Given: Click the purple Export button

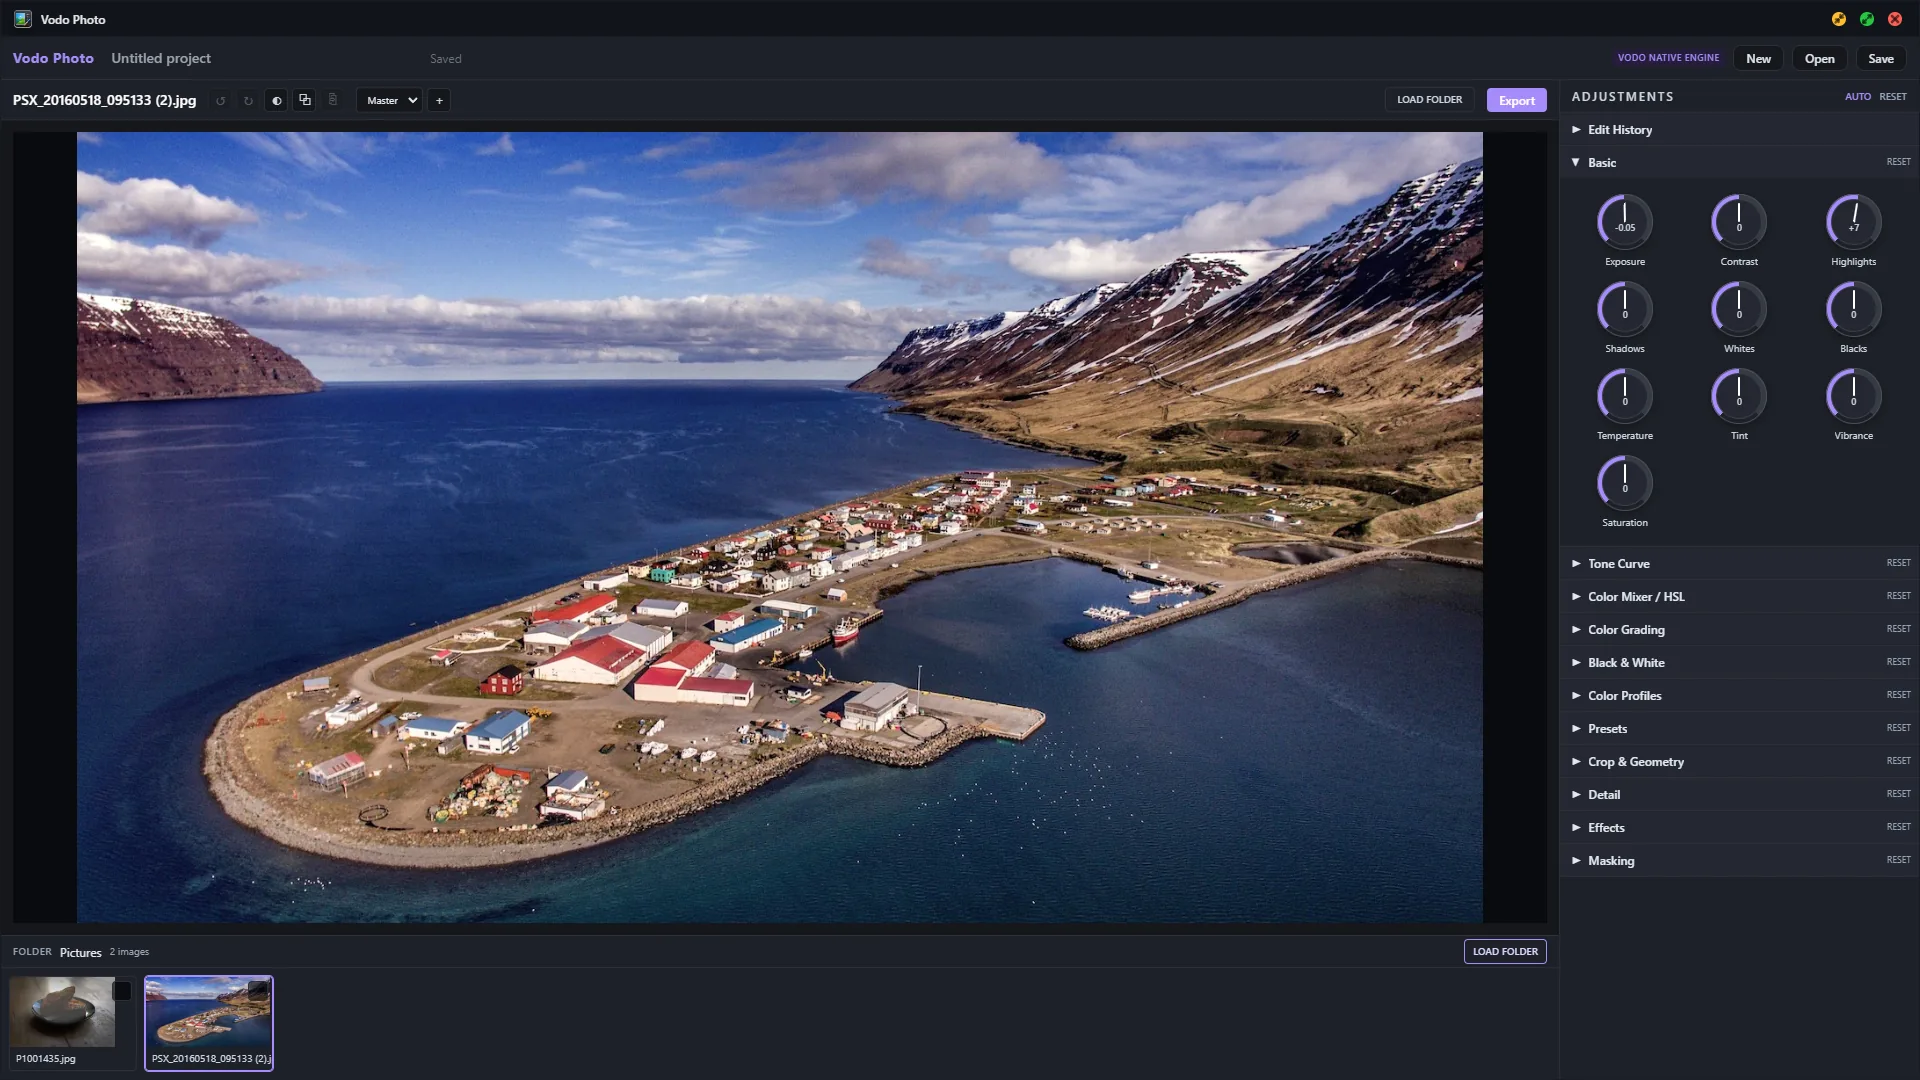Looking at the screenshot, I should 1516,100.
